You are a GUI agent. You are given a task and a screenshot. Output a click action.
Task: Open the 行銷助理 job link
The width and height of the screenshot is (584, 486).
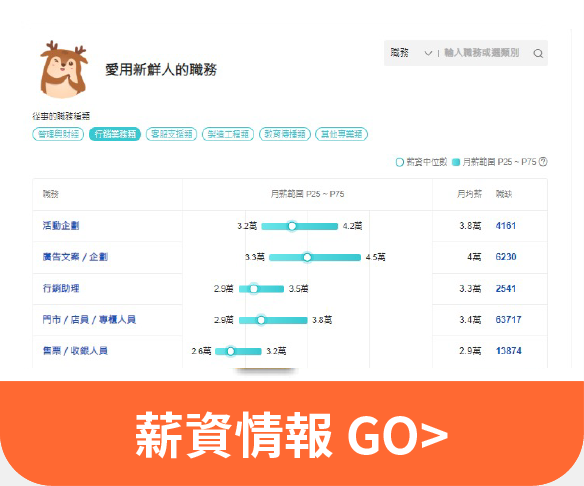[x=61, y=288]
